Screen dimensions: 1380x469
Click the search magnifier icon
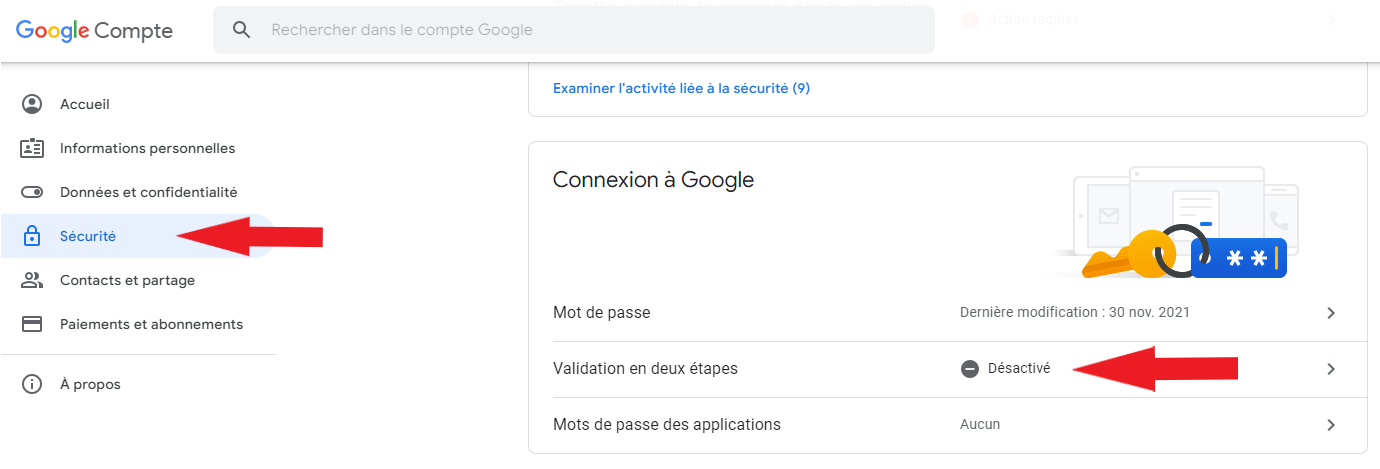(241, 30)
